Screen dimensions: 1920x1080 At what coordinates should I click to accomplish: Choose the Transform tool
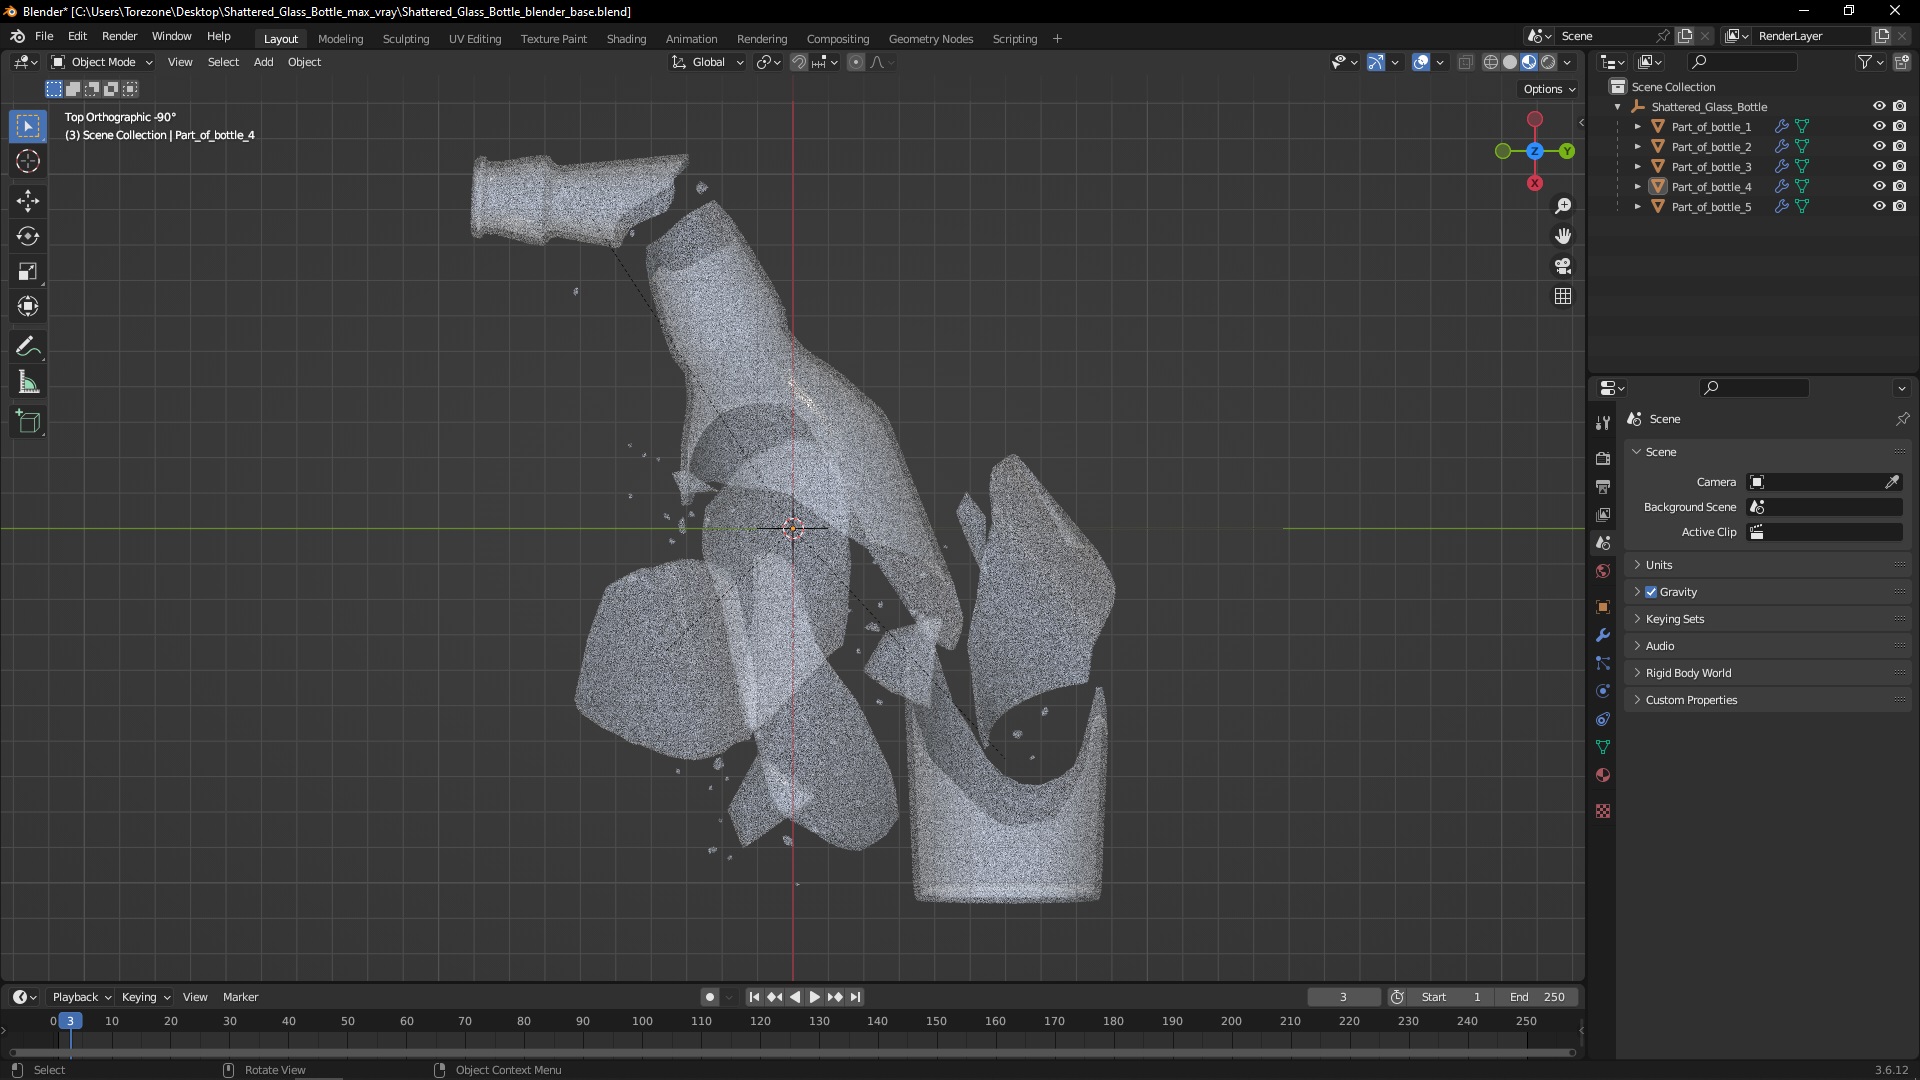[x=28, y=306]
